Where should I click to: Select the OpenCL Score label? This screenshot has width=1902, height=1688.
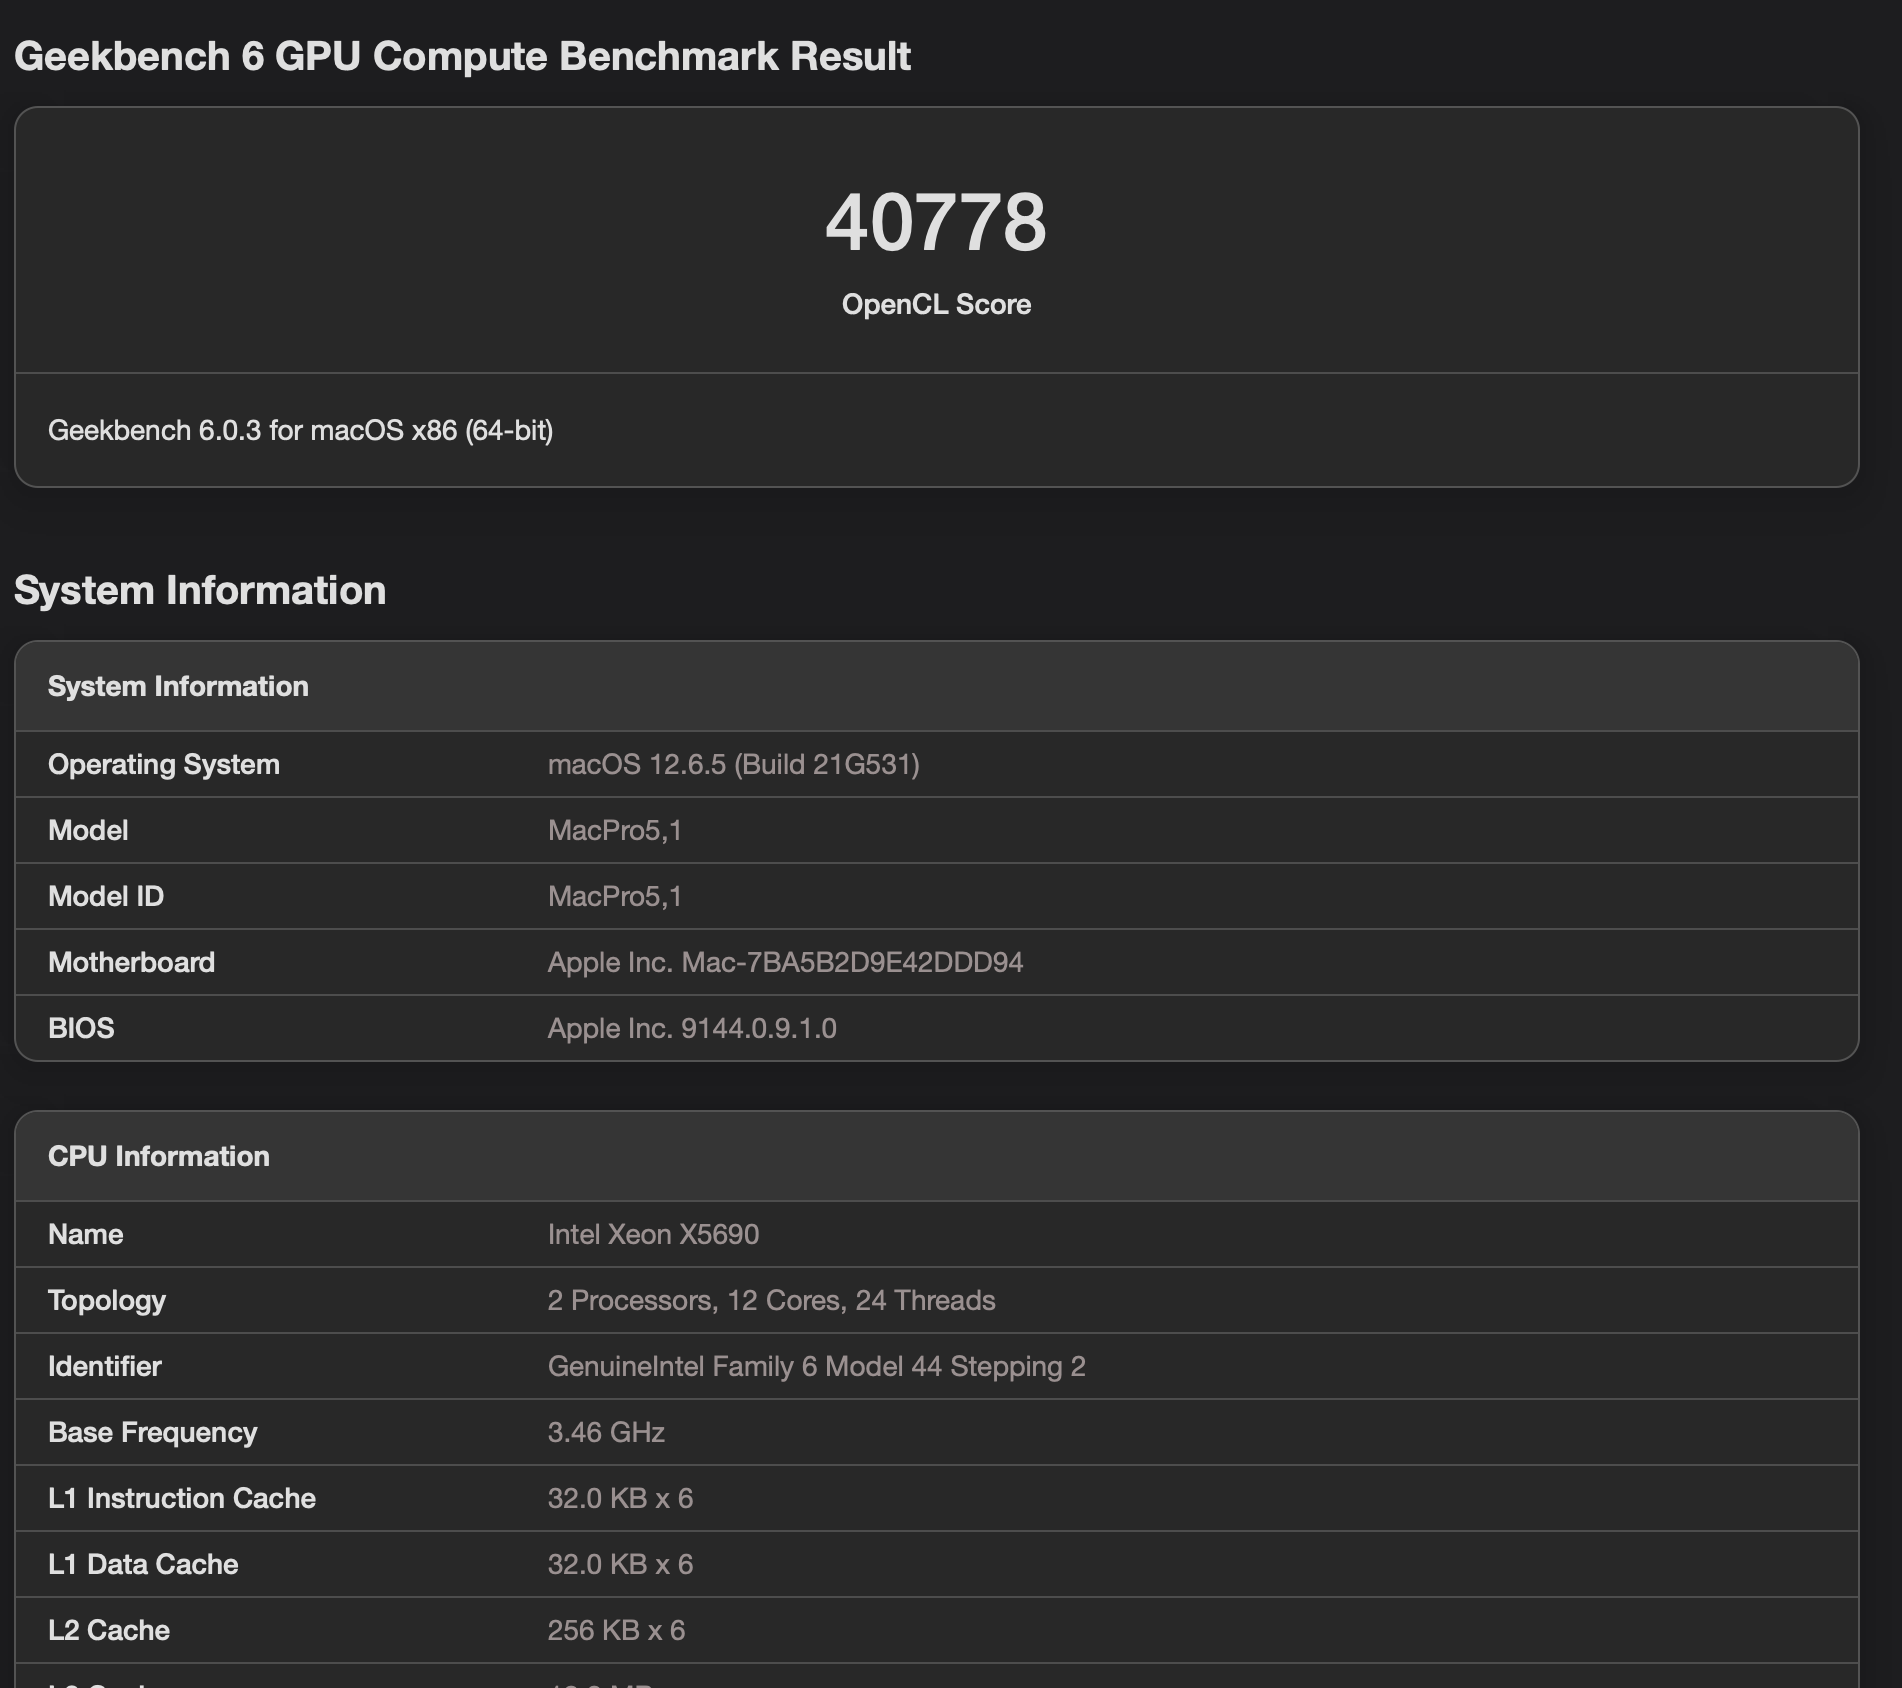point(936,304)
